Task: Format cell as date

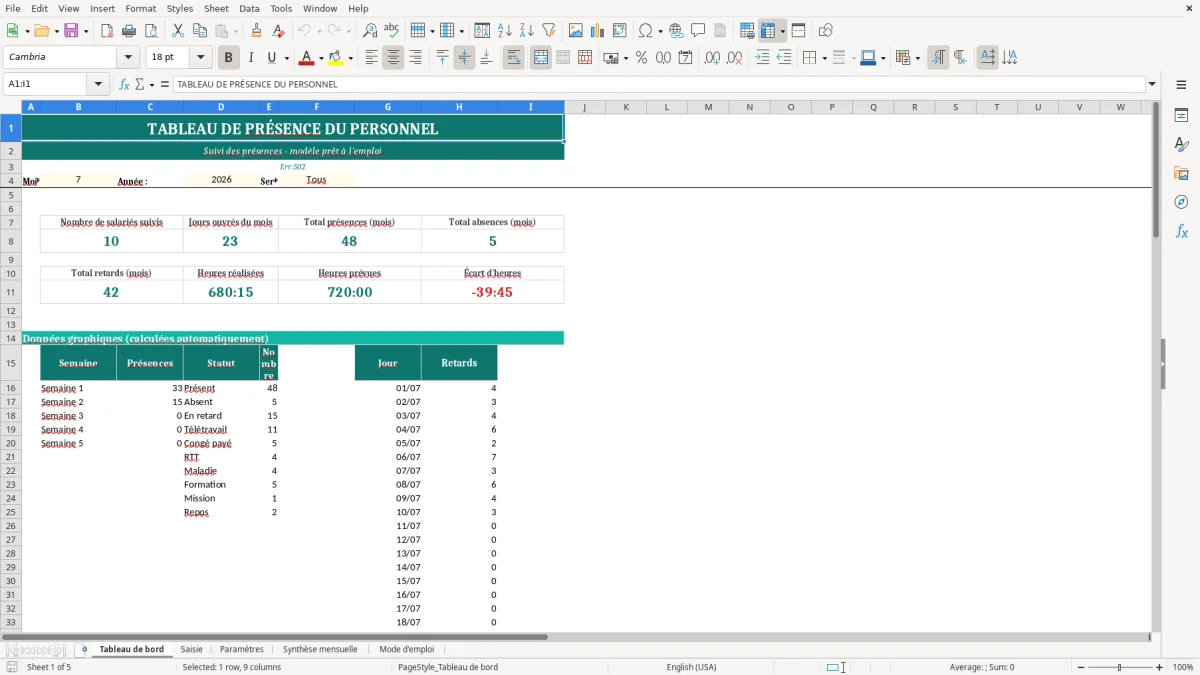Action: 686,58
